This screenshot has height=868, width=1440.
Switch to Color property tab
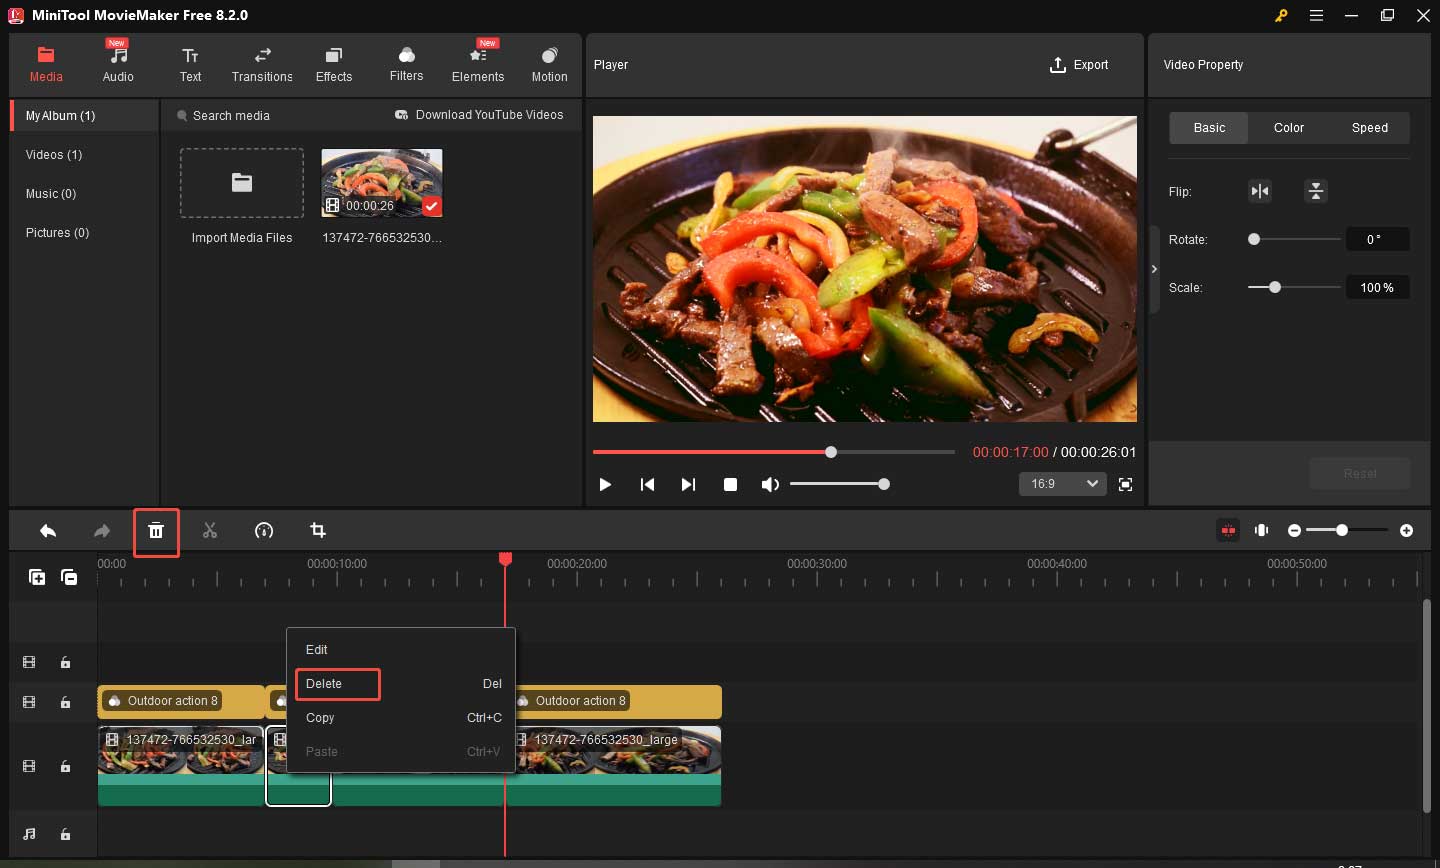coord(1289,128)
